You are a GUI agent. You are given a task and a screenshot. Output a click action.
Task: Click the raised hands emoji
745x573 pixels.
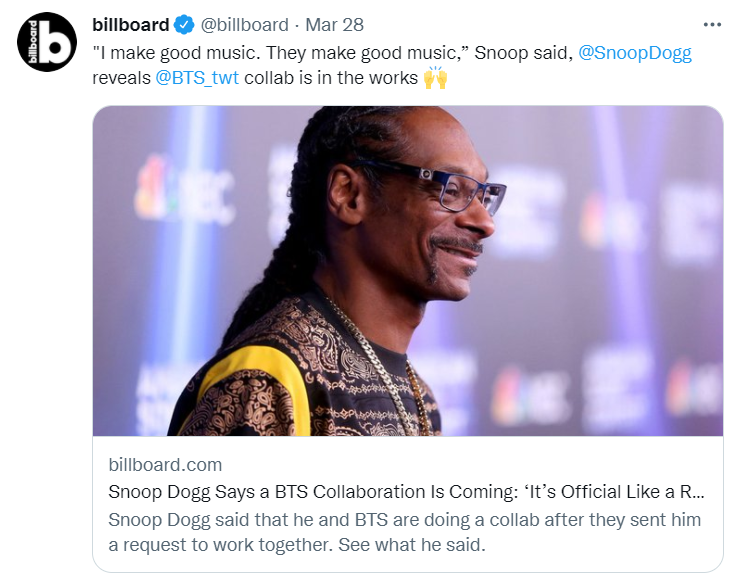coord(435,77)
